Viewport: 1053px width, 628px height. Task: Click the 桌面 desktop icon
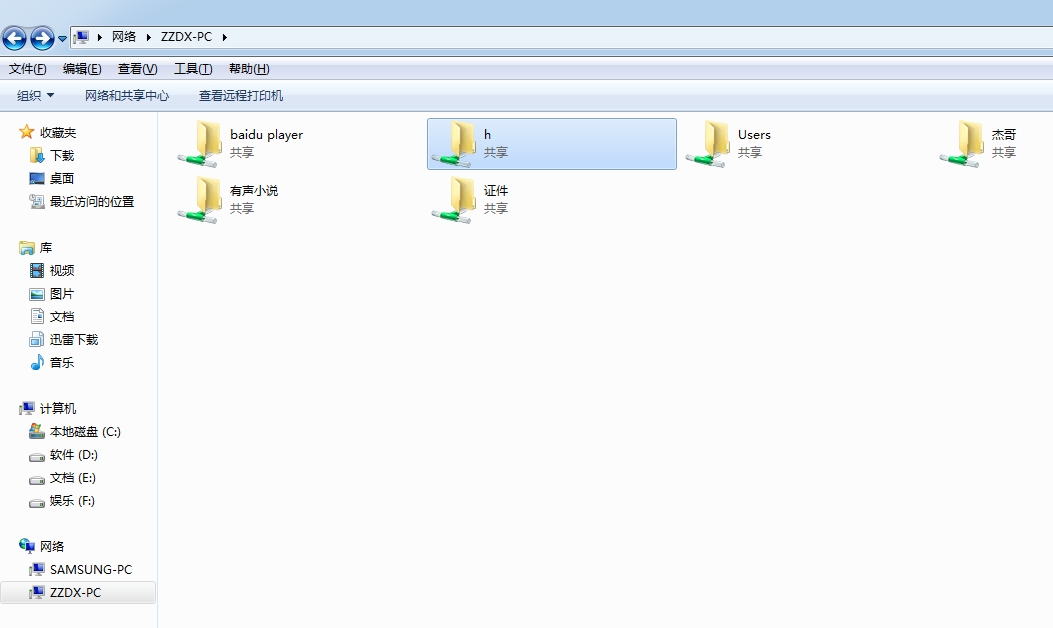(37, 178)
